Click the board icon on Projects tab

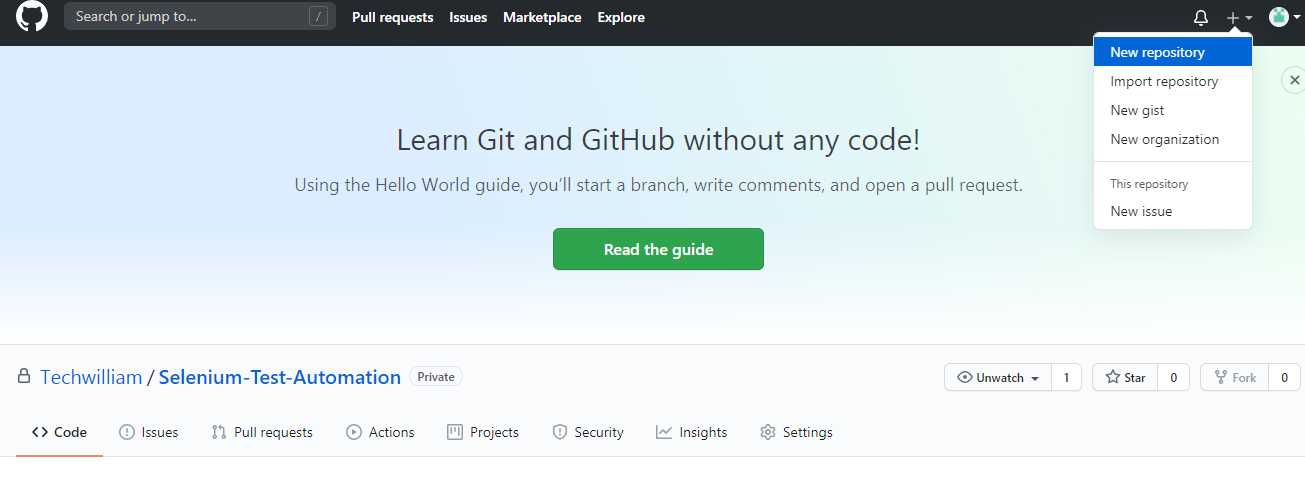coord(455,432)
